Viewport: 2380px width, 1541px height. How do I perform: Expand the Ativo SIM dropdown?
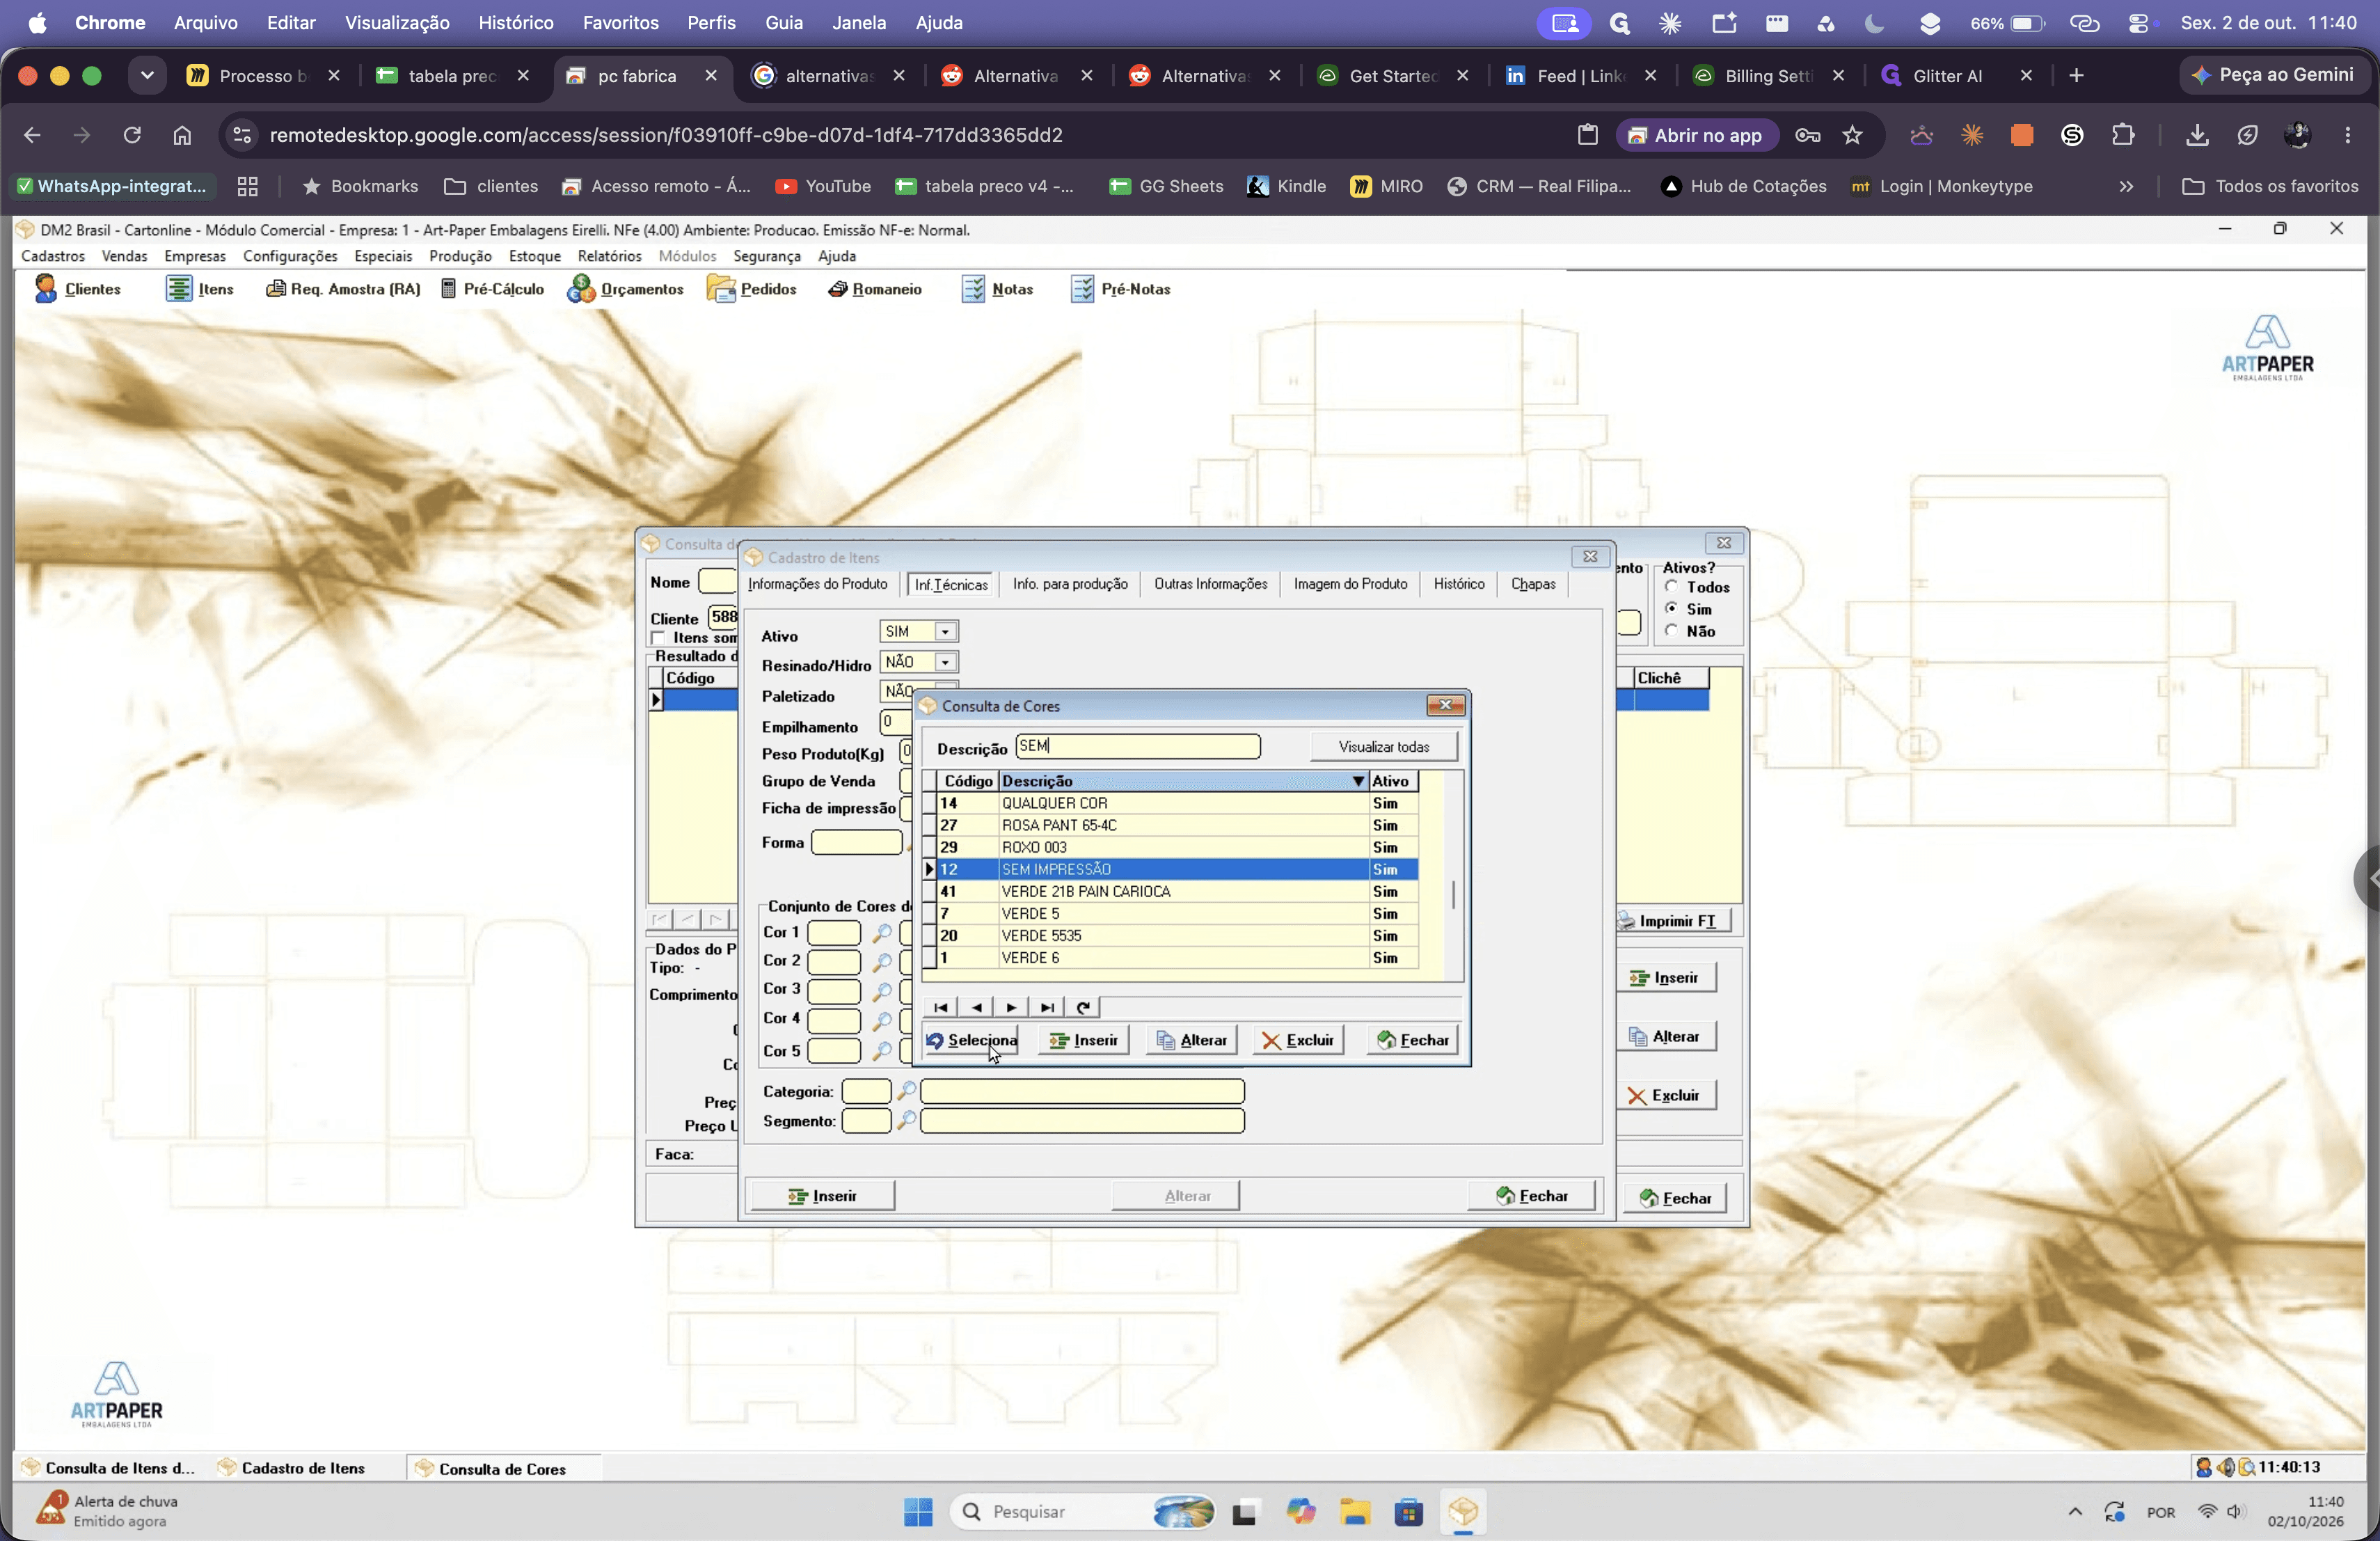click(x=945, y=632)
